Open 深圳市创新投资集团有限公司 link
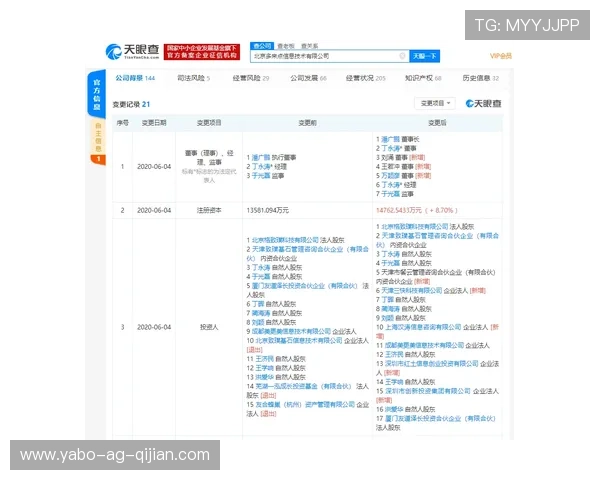Image resolution: width=600 pixels, height=480 pixels. click(427, 391)
